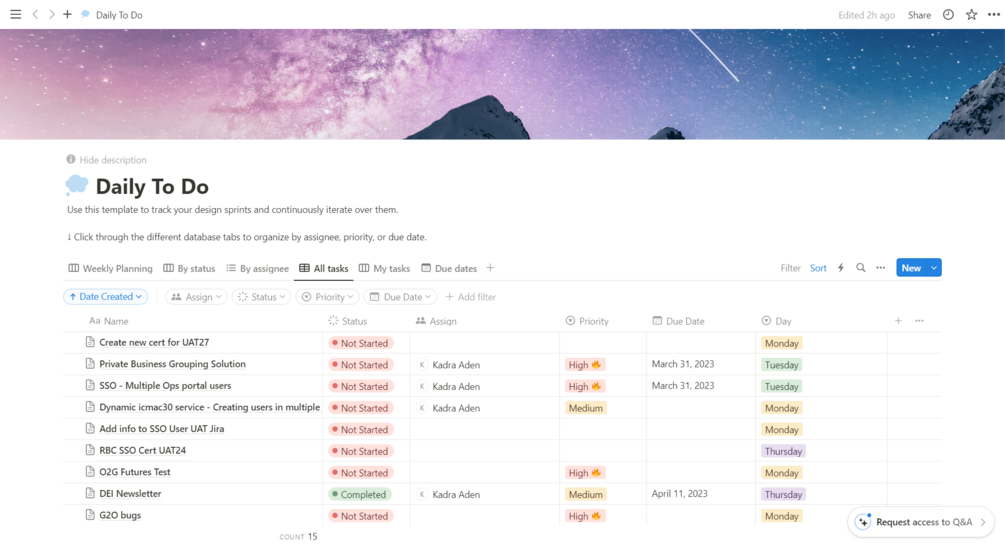Click High priority tag on G2O bugs row
This screenshot has width=1005, height=548.
pos(584,516)
